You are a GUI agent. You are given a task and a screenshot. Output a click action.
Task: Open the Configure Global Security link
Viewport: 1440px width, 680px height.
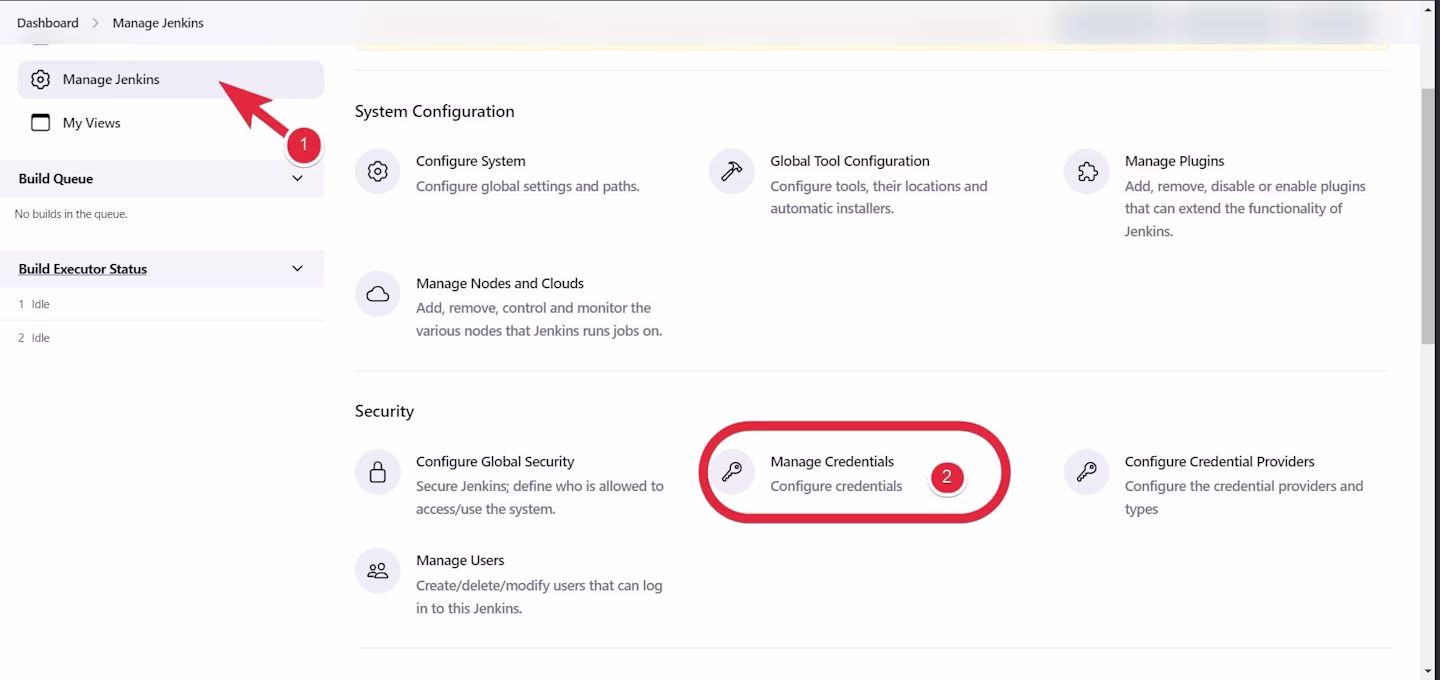(495, 462)
